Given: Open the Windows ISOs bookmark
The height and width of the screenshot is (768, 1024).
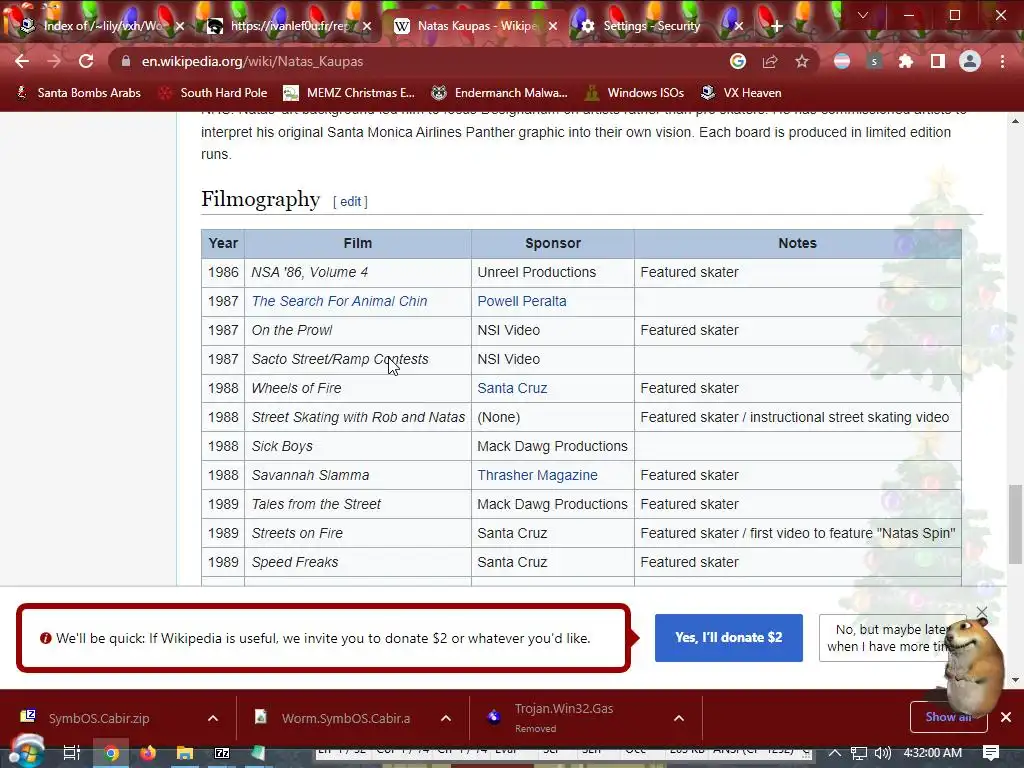Looking at the screenshot, I should point(635,93).
